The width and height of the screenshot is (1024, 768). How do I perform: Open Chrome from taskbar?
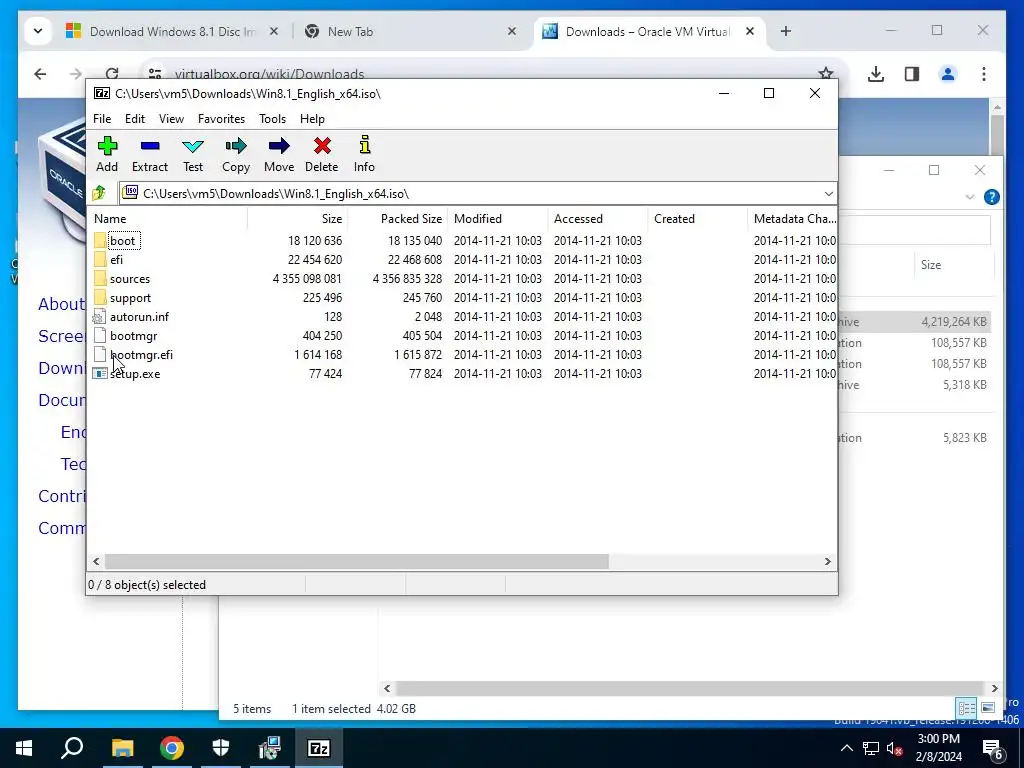coord(171,748)
